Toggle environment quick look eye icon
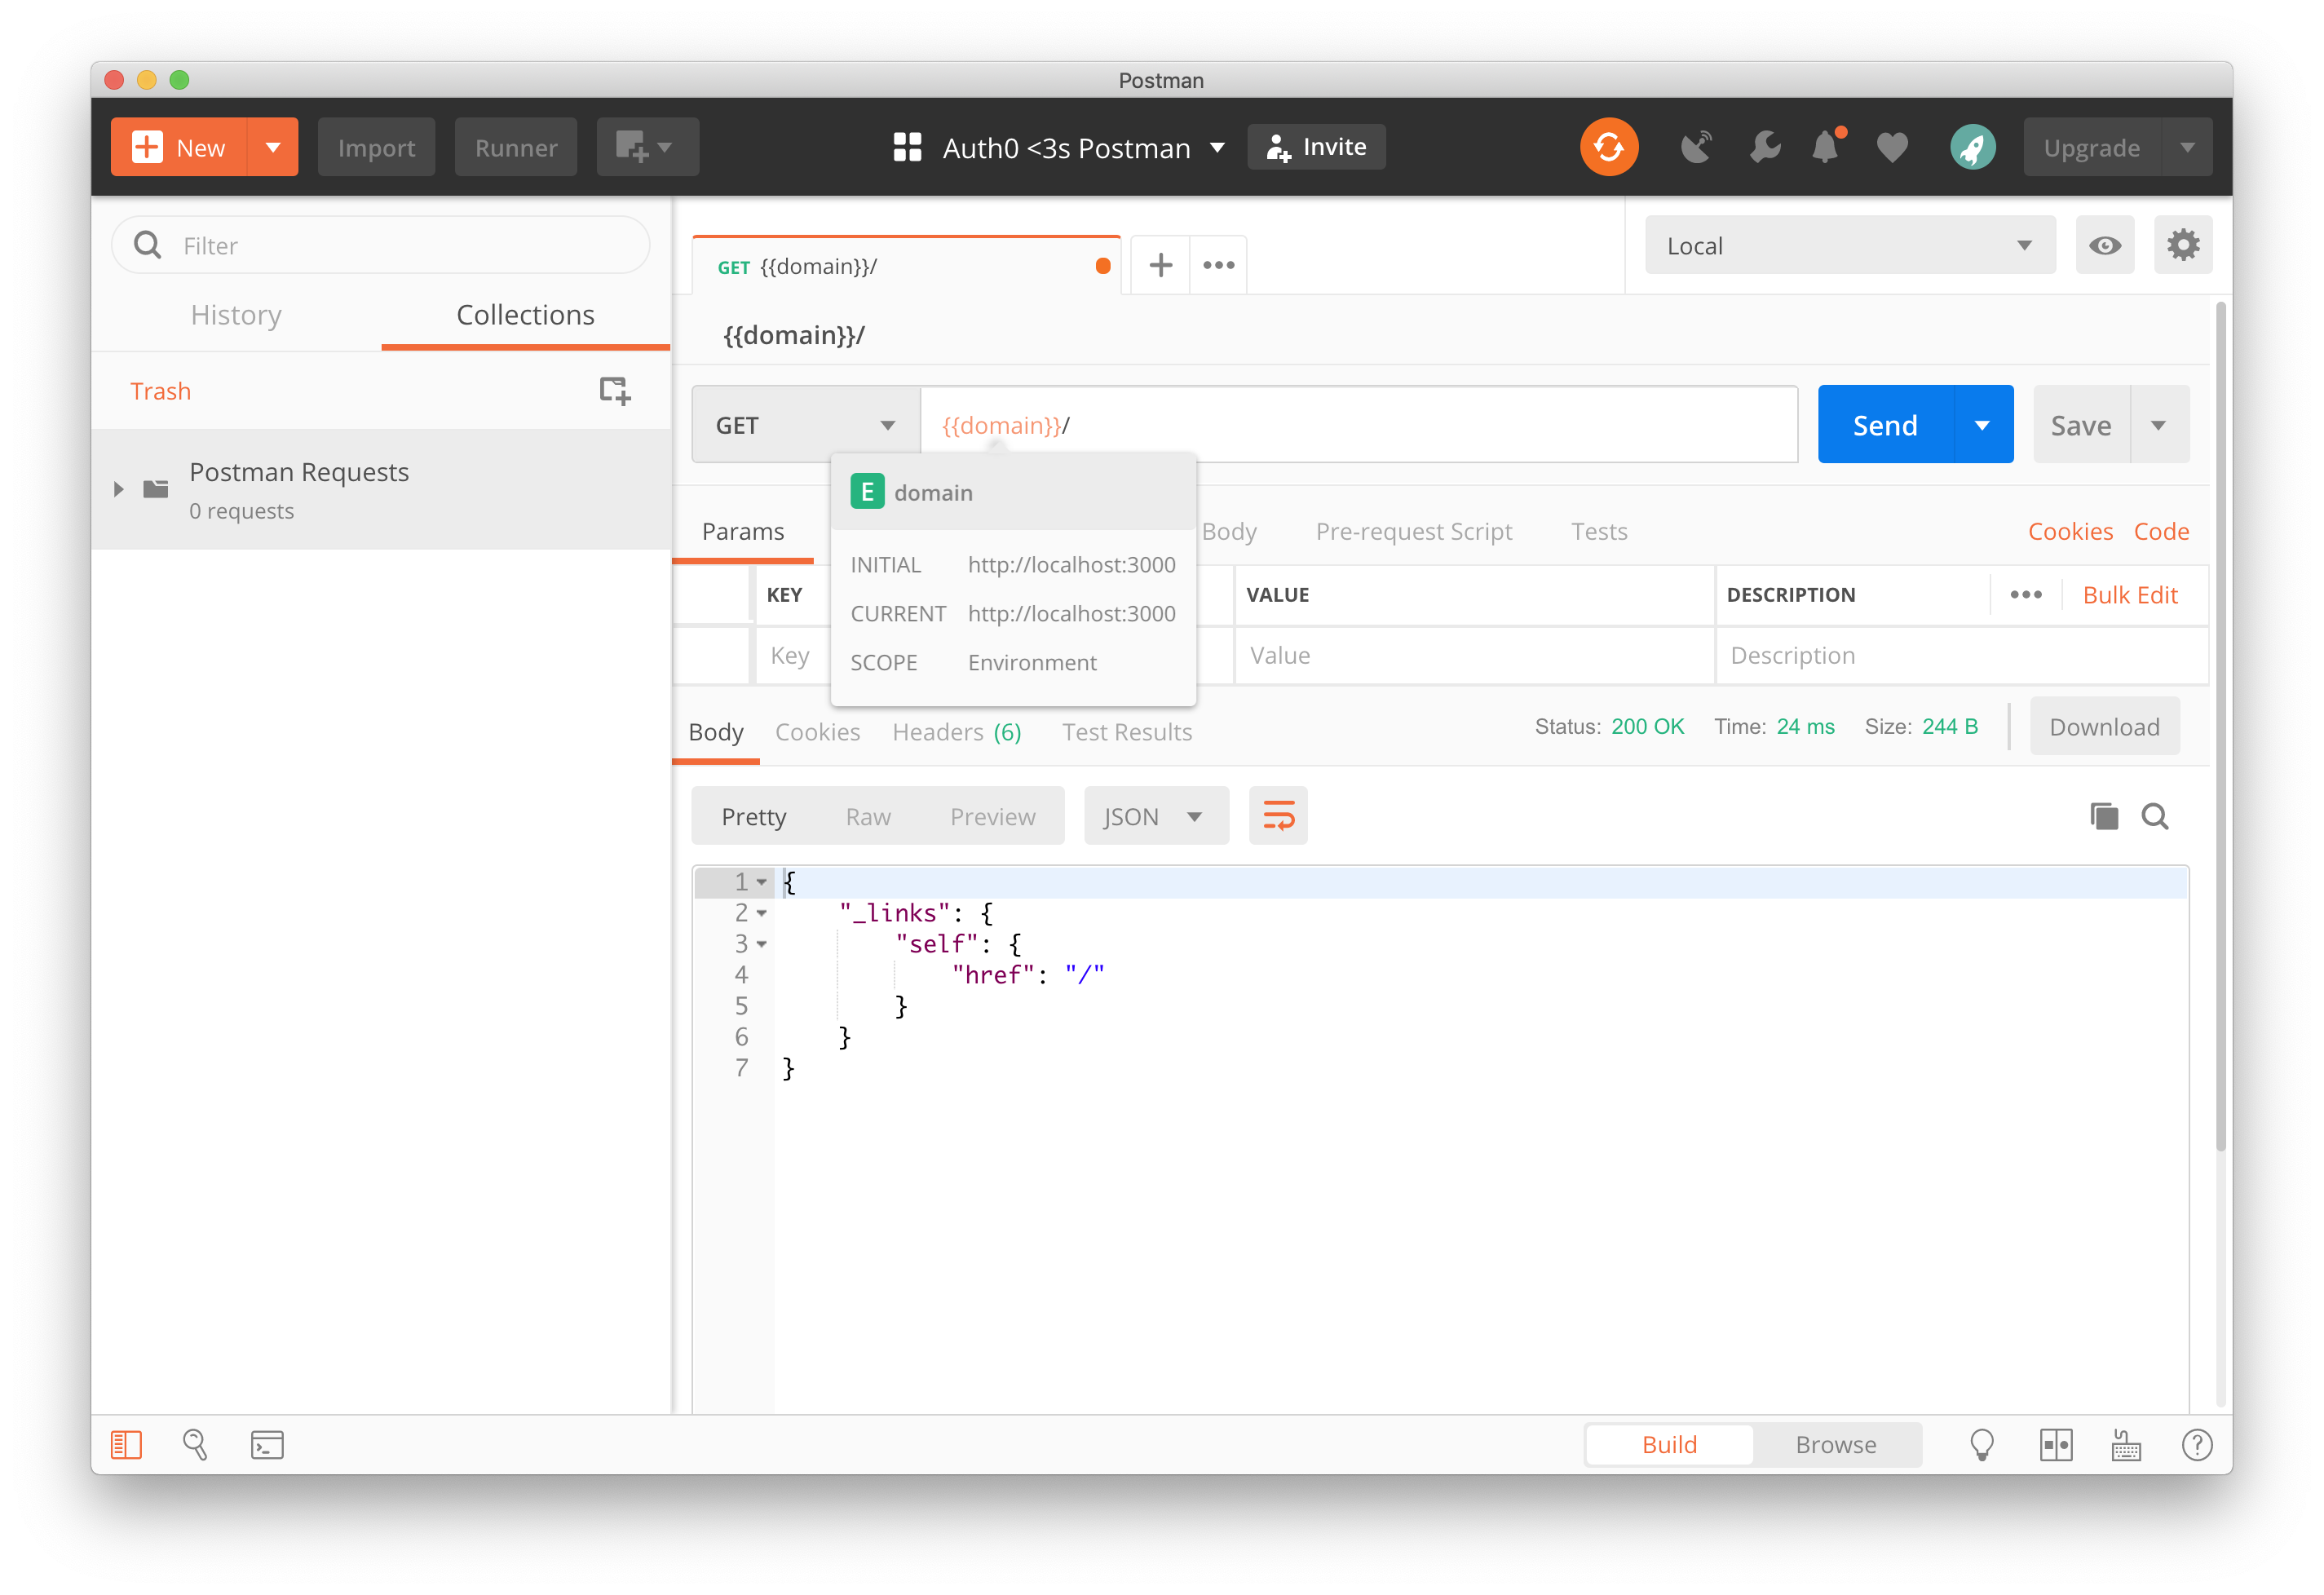The image size is (2324, 1595). point(2104,245)
